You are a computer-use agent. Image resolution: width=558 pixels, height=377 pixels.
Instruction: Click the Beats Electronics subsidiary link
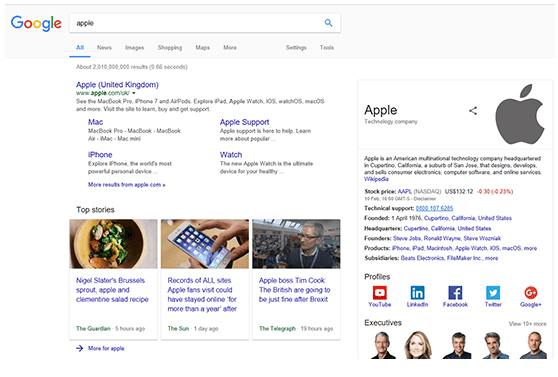click(x=422, y=258)
